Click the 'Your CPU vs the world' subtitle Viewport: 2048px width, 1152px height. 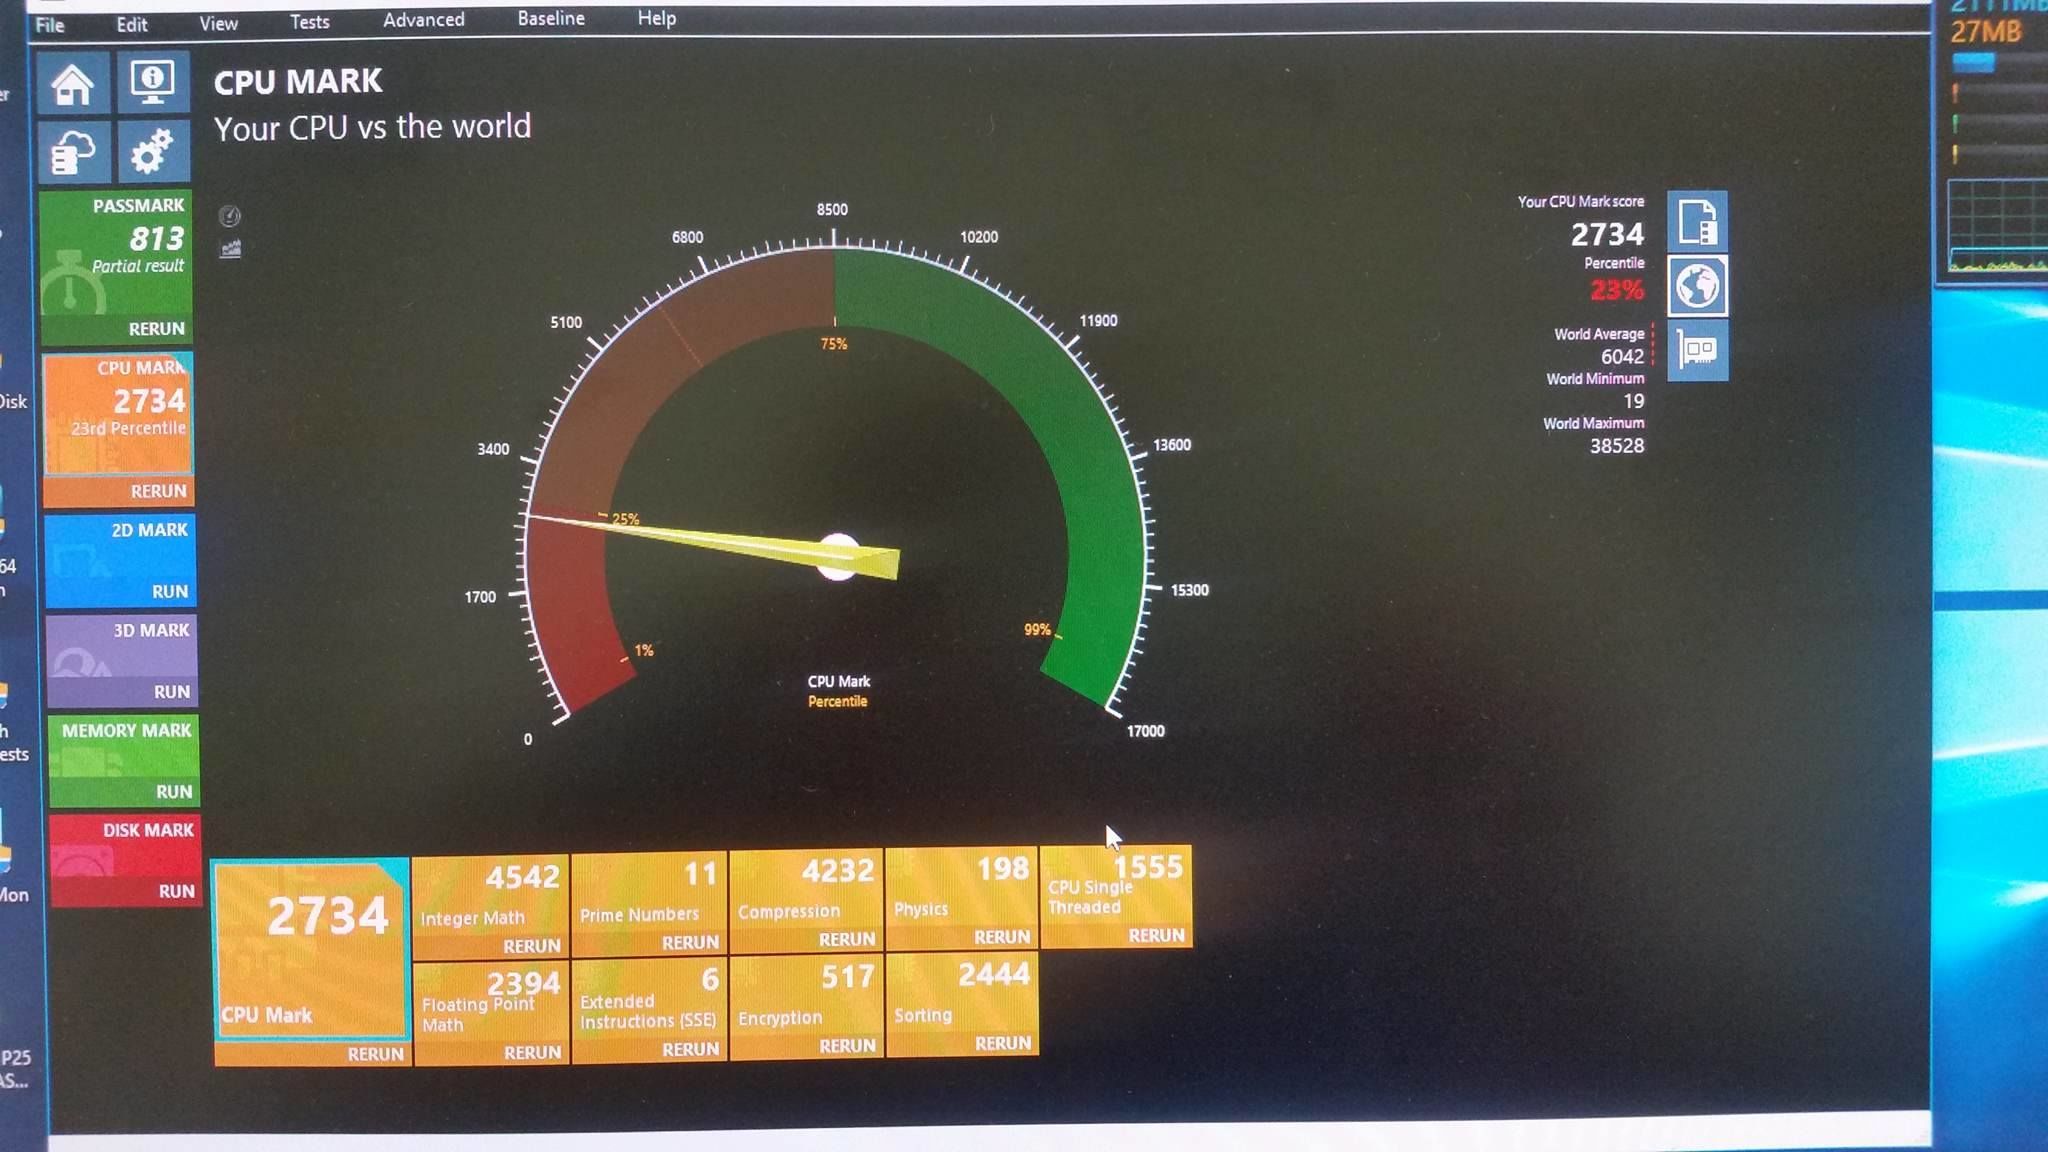(372, 128)
